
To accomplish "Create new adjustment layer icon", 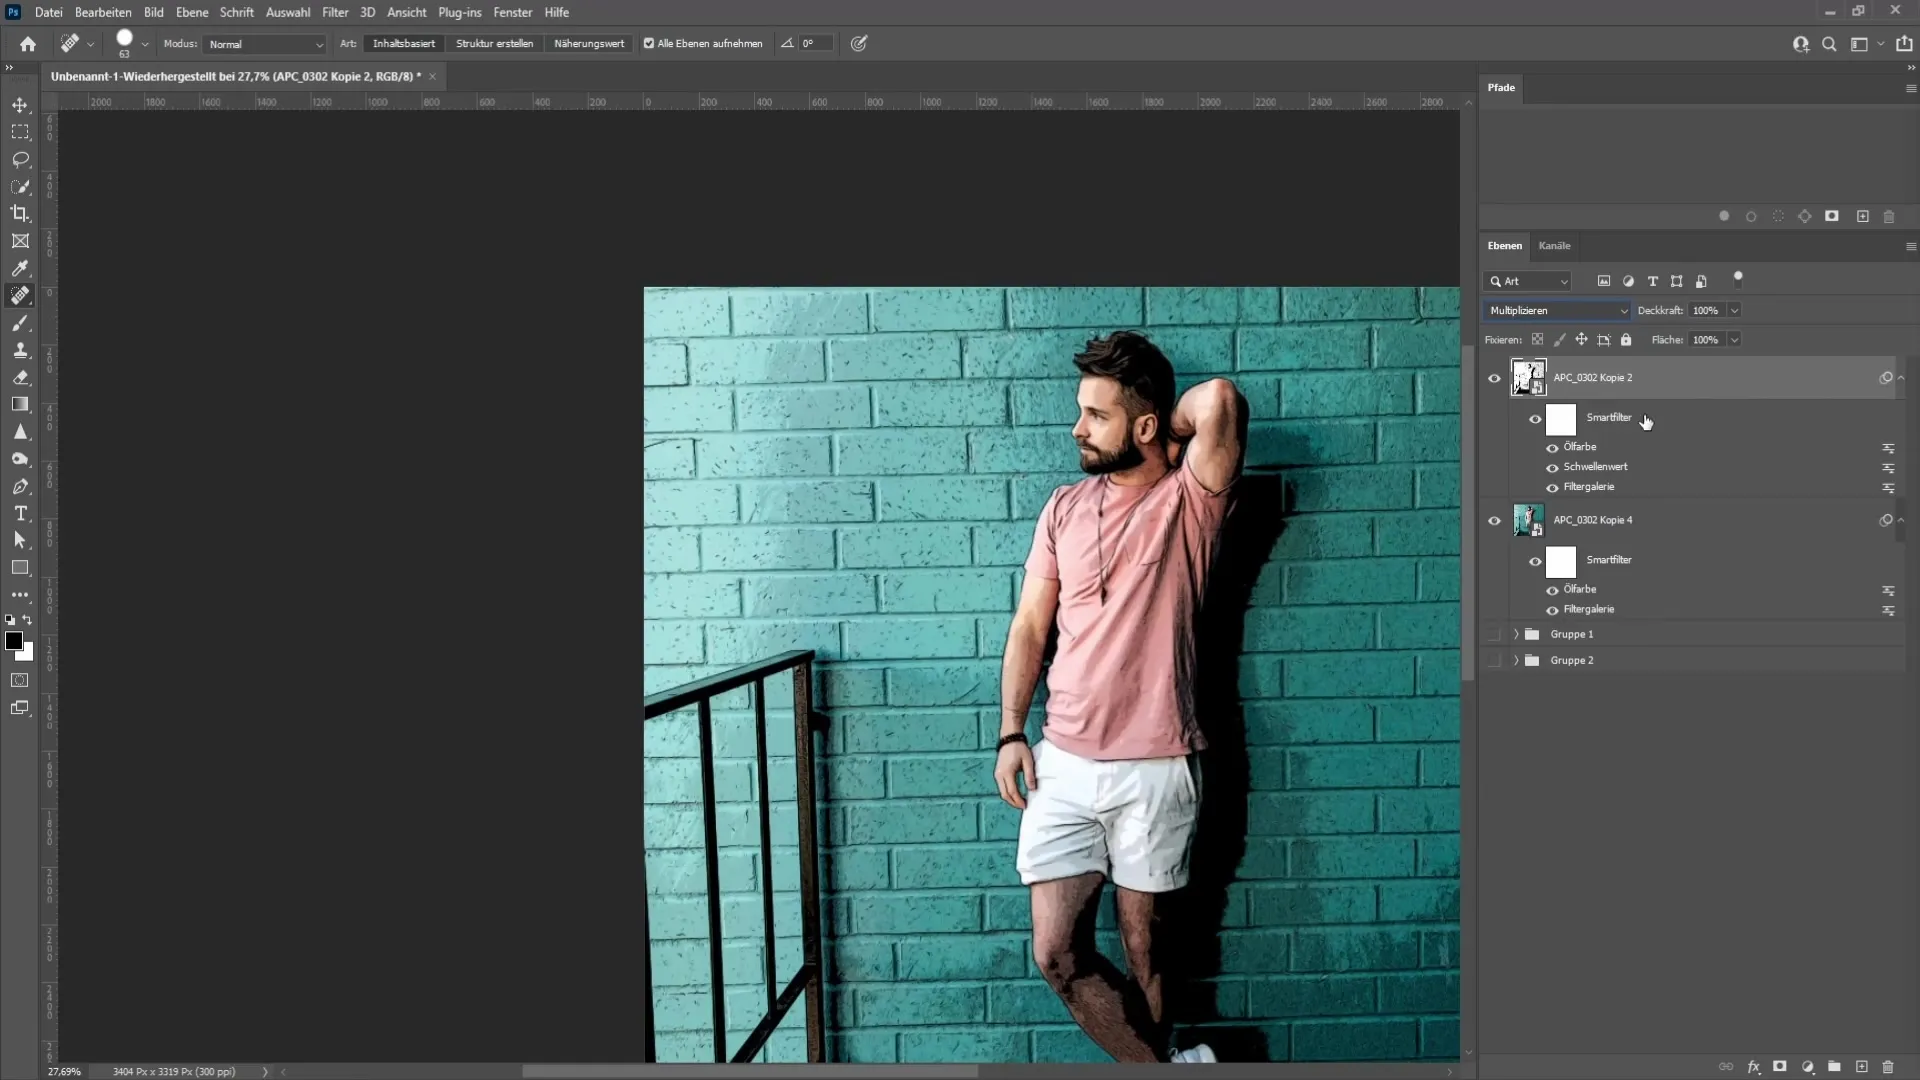I will click(1808, 1067).
